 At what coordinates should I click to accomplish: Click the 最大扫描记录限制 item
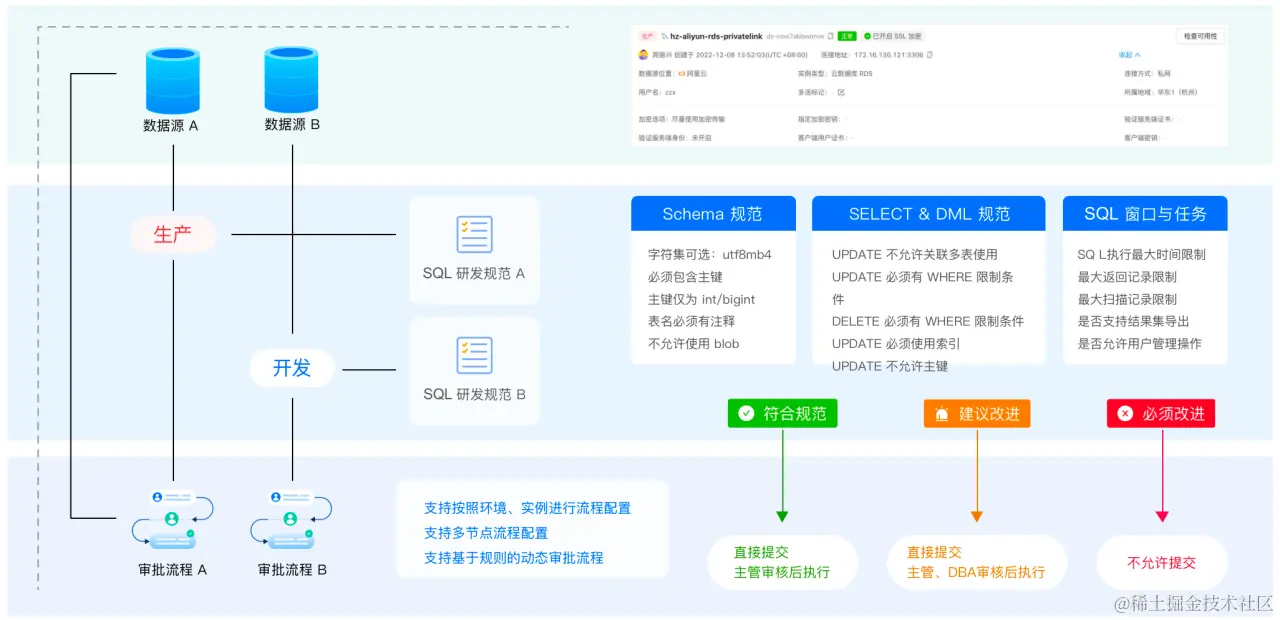point(1127,299)
